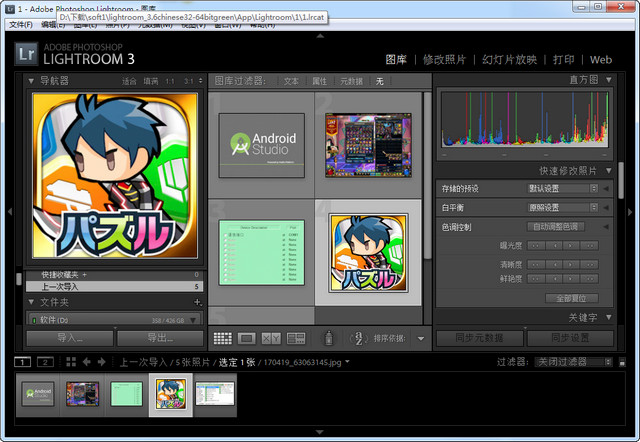Screen dimensions: 640x442
Task: Decrease exposure by small step
Action: coord(554,246)
